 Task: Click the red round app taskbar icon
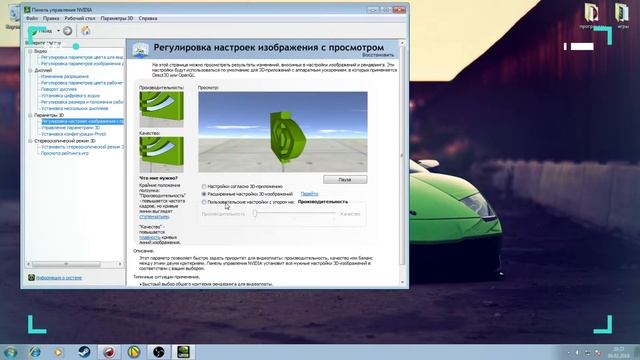109,351
